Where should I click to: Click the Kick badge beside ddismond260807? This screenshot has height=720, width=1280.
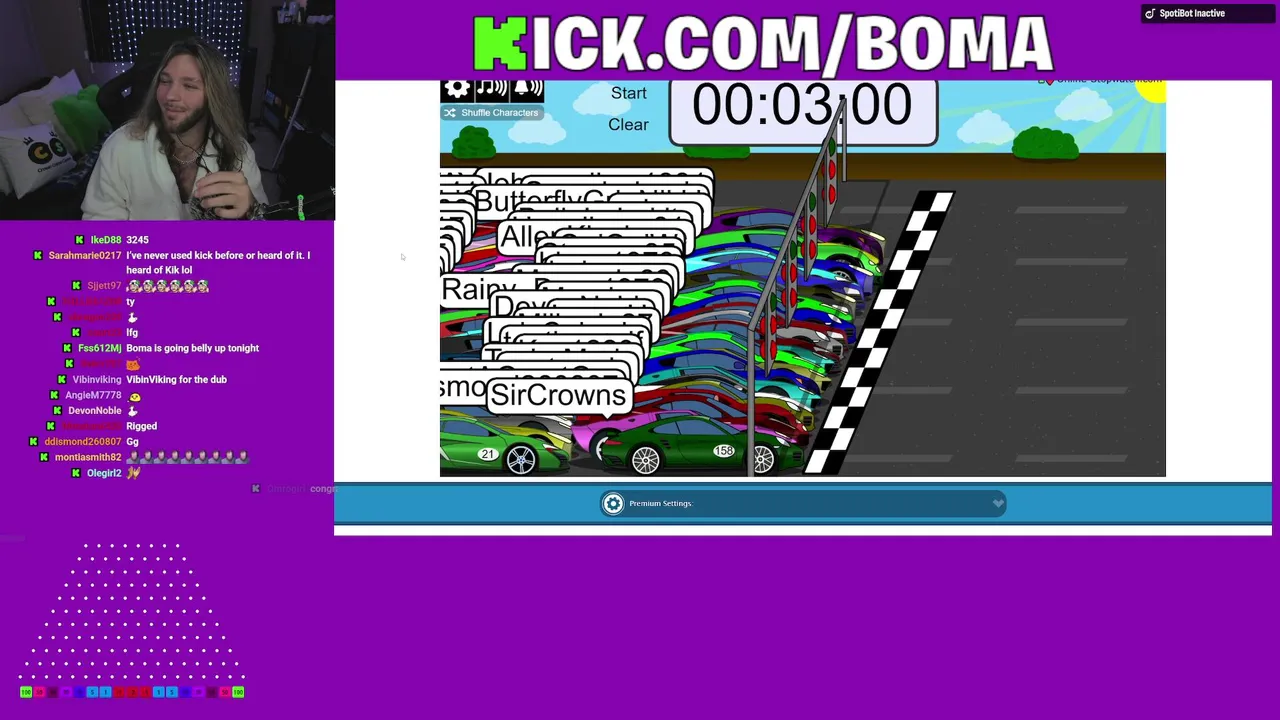coord(33,442)
